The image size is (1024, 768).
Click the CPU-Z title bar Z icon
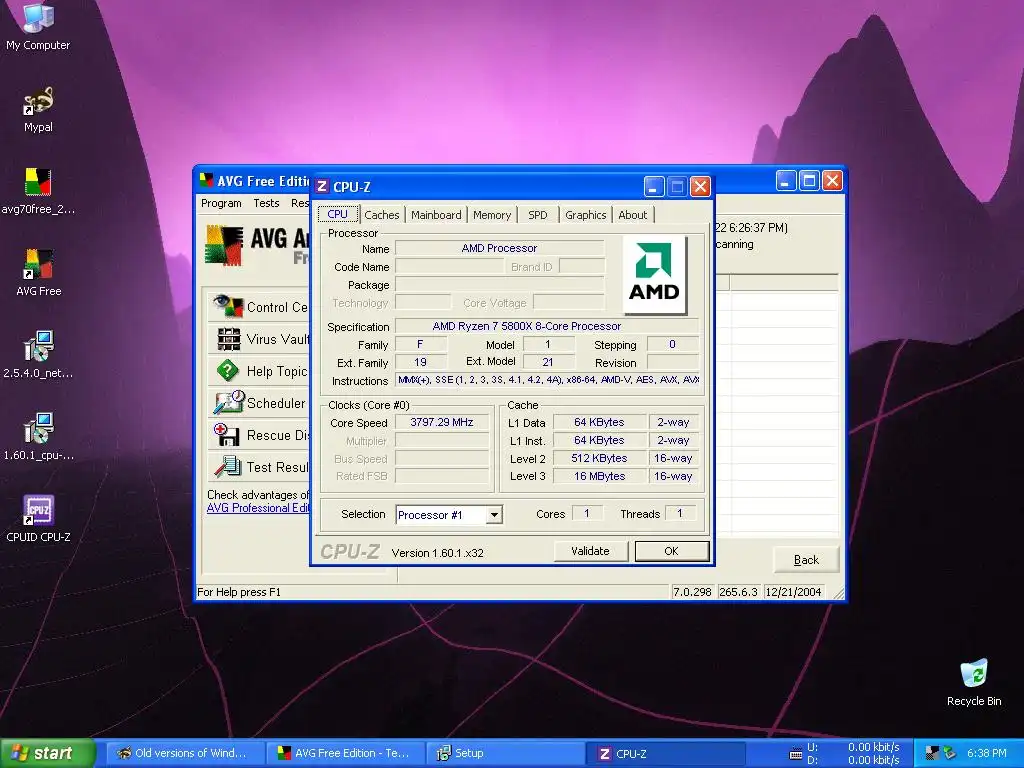(x=322, y=187)
